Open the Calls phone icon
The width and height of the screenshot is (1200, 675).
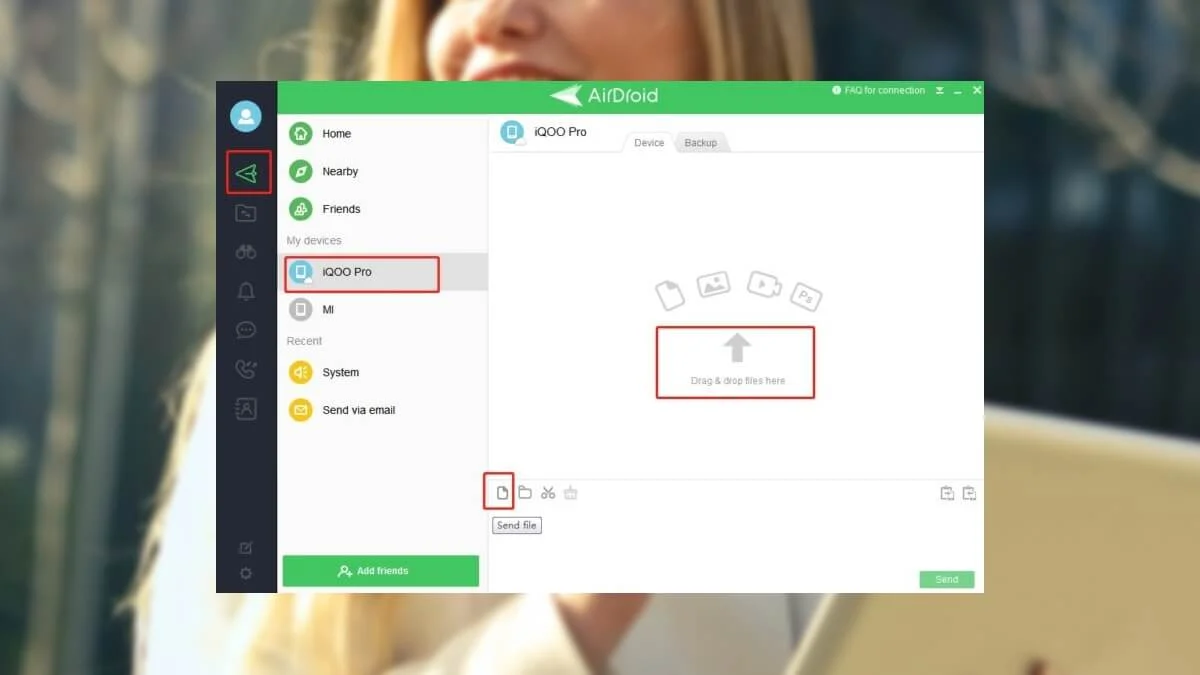point(246,369)
